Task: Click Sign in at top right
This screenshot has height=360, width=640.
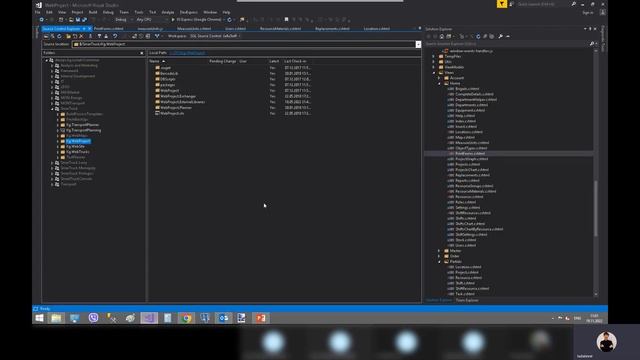Action: (x=588, y=13)
